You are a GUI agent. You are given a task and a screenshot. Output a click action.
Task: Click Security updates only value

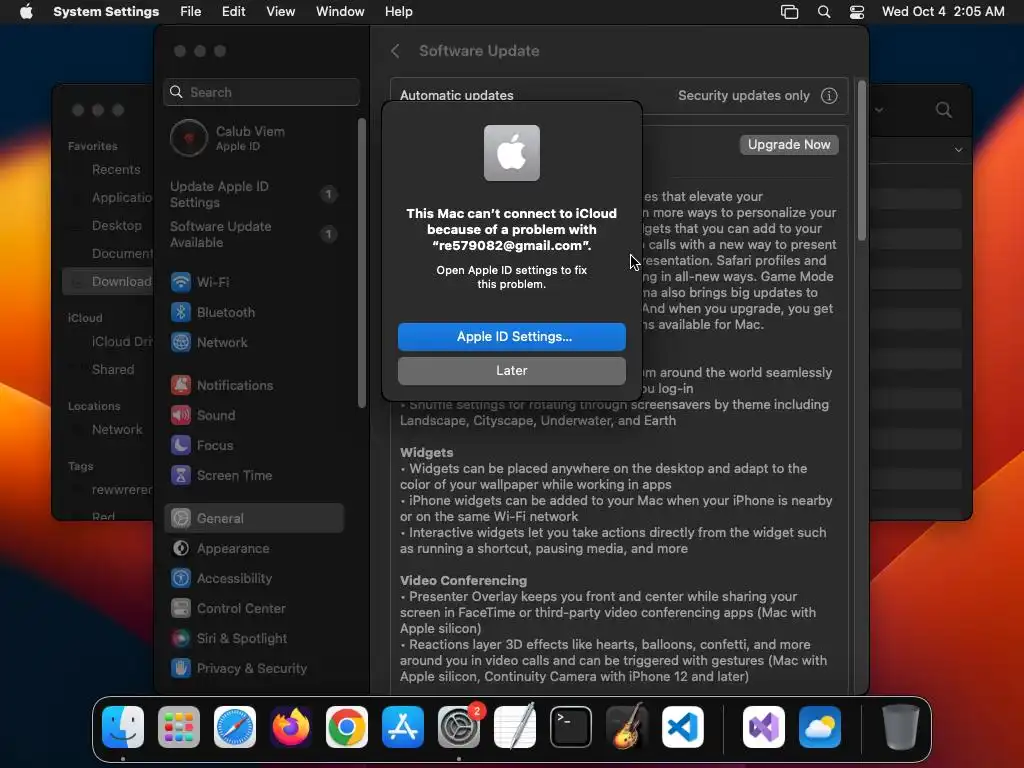point(743,96)
